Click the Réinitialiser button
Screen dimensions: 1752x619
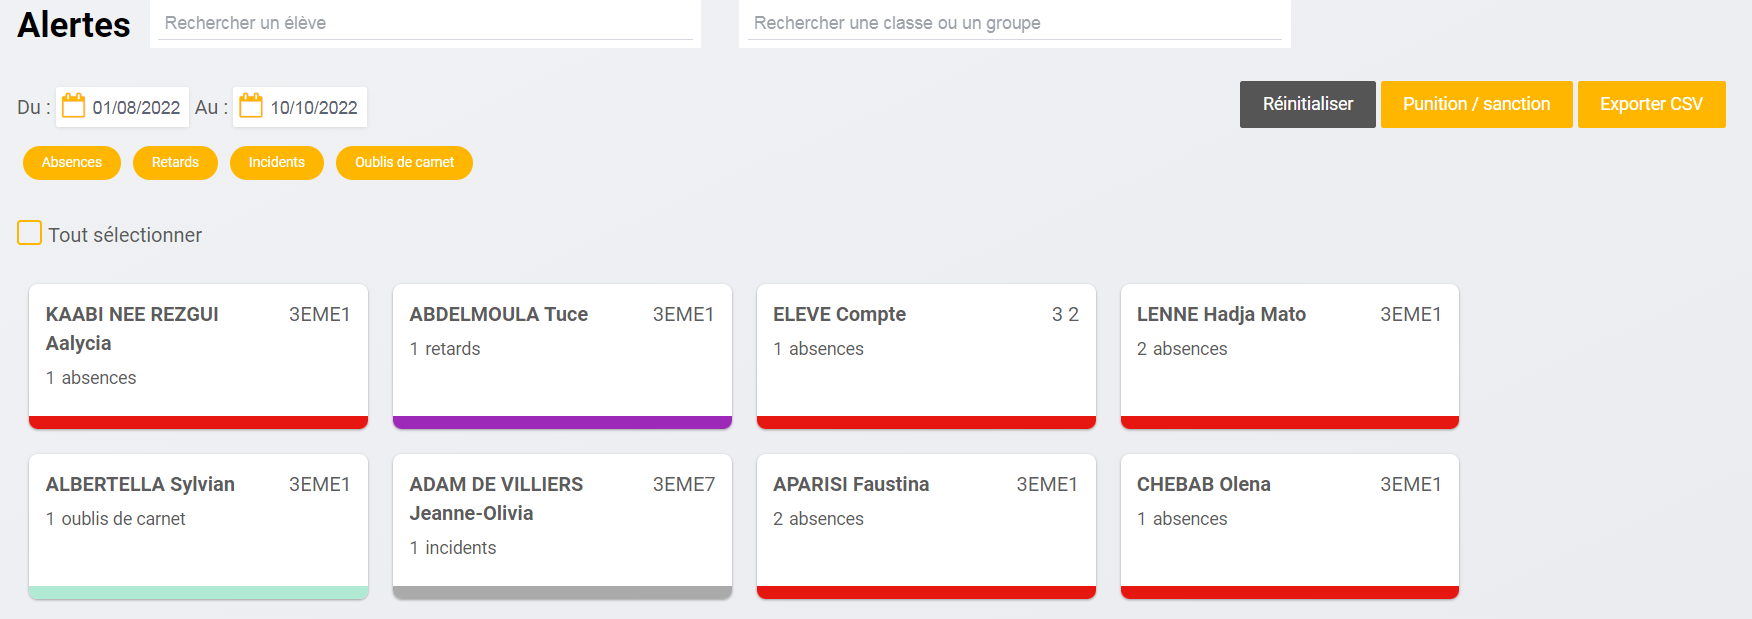point(1307,104)
